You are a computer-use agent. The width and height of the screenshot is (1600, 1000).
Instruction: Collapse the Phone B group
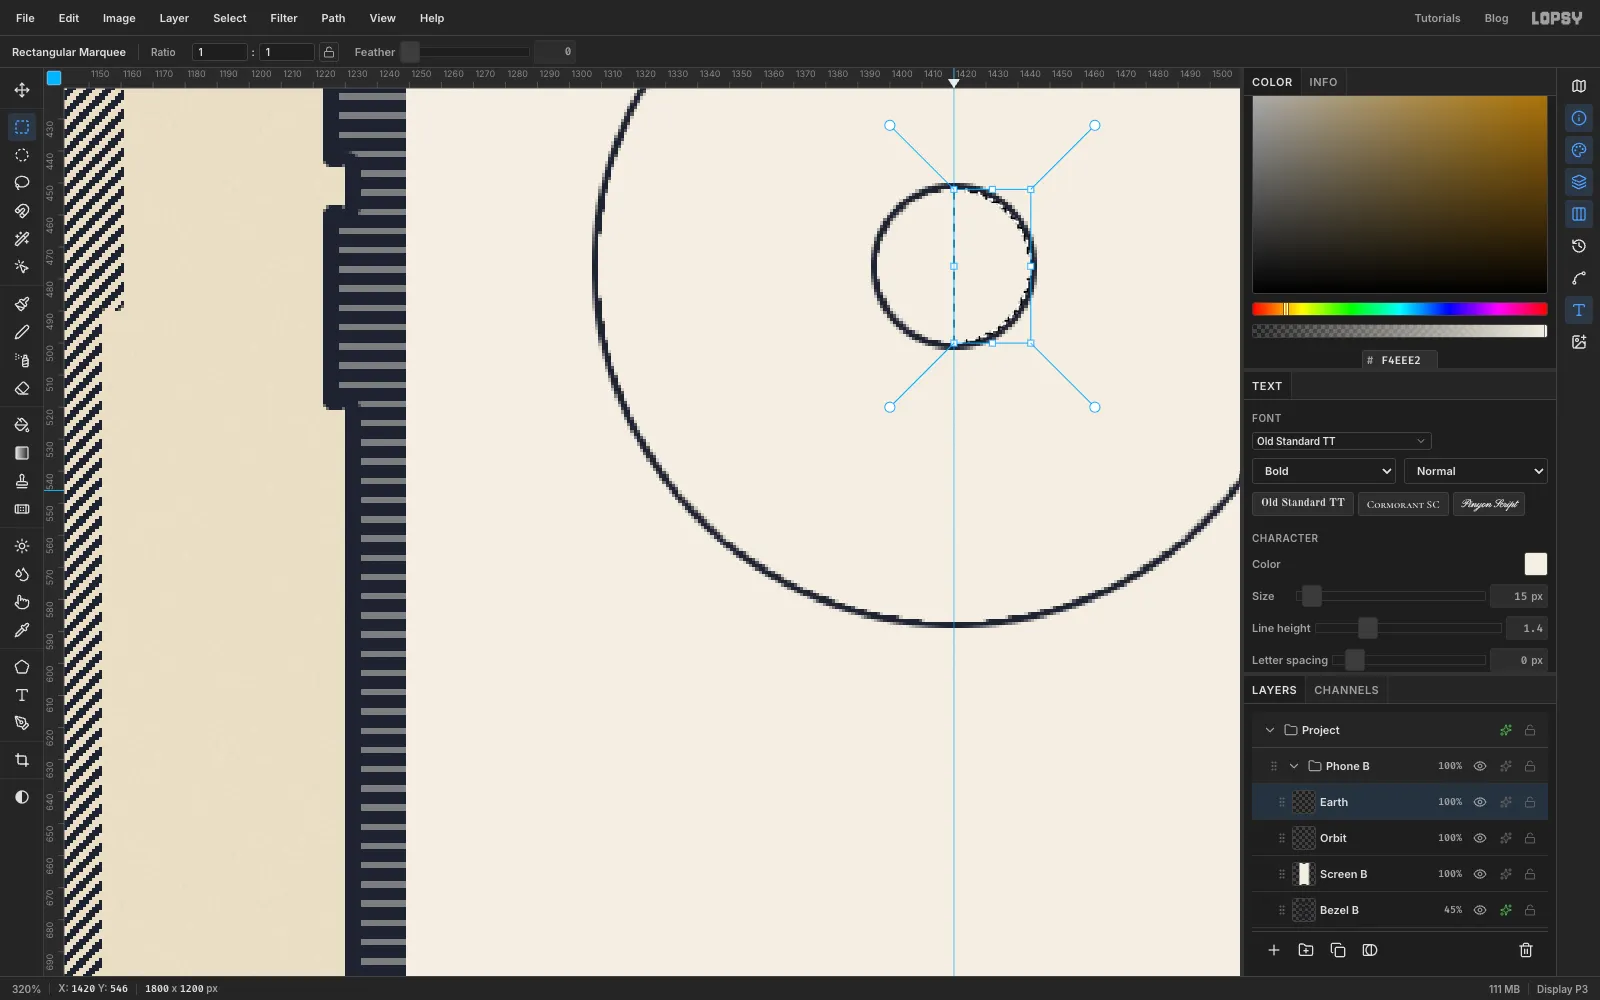(x=1294, y=766)
